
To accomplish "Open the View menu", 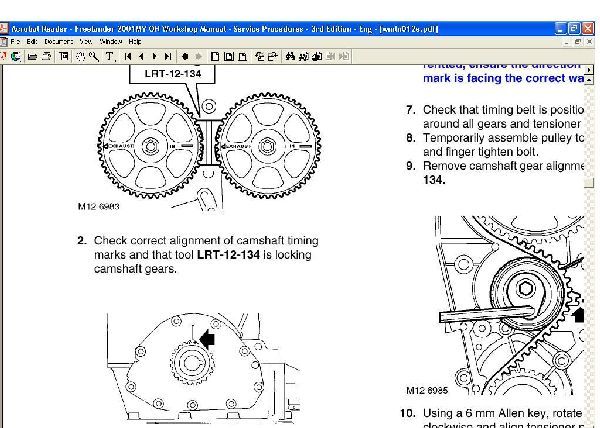I will tap(86, 41).
